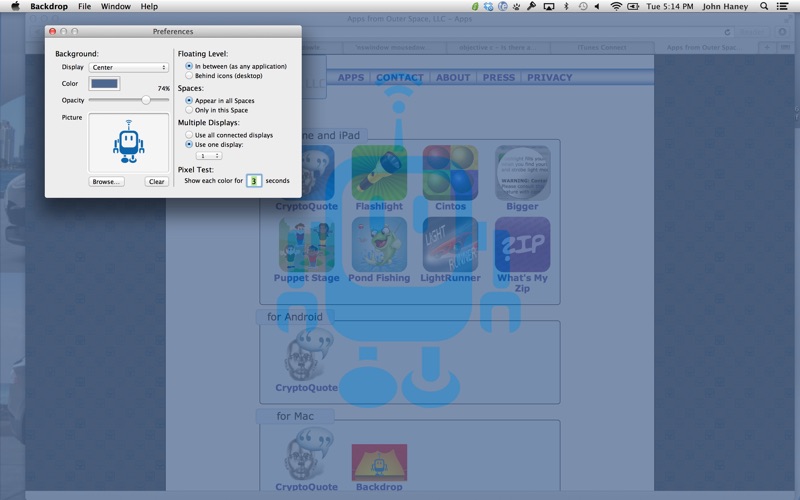Select Appear in all Spaces
800x500 pixels.
point(189,101)
